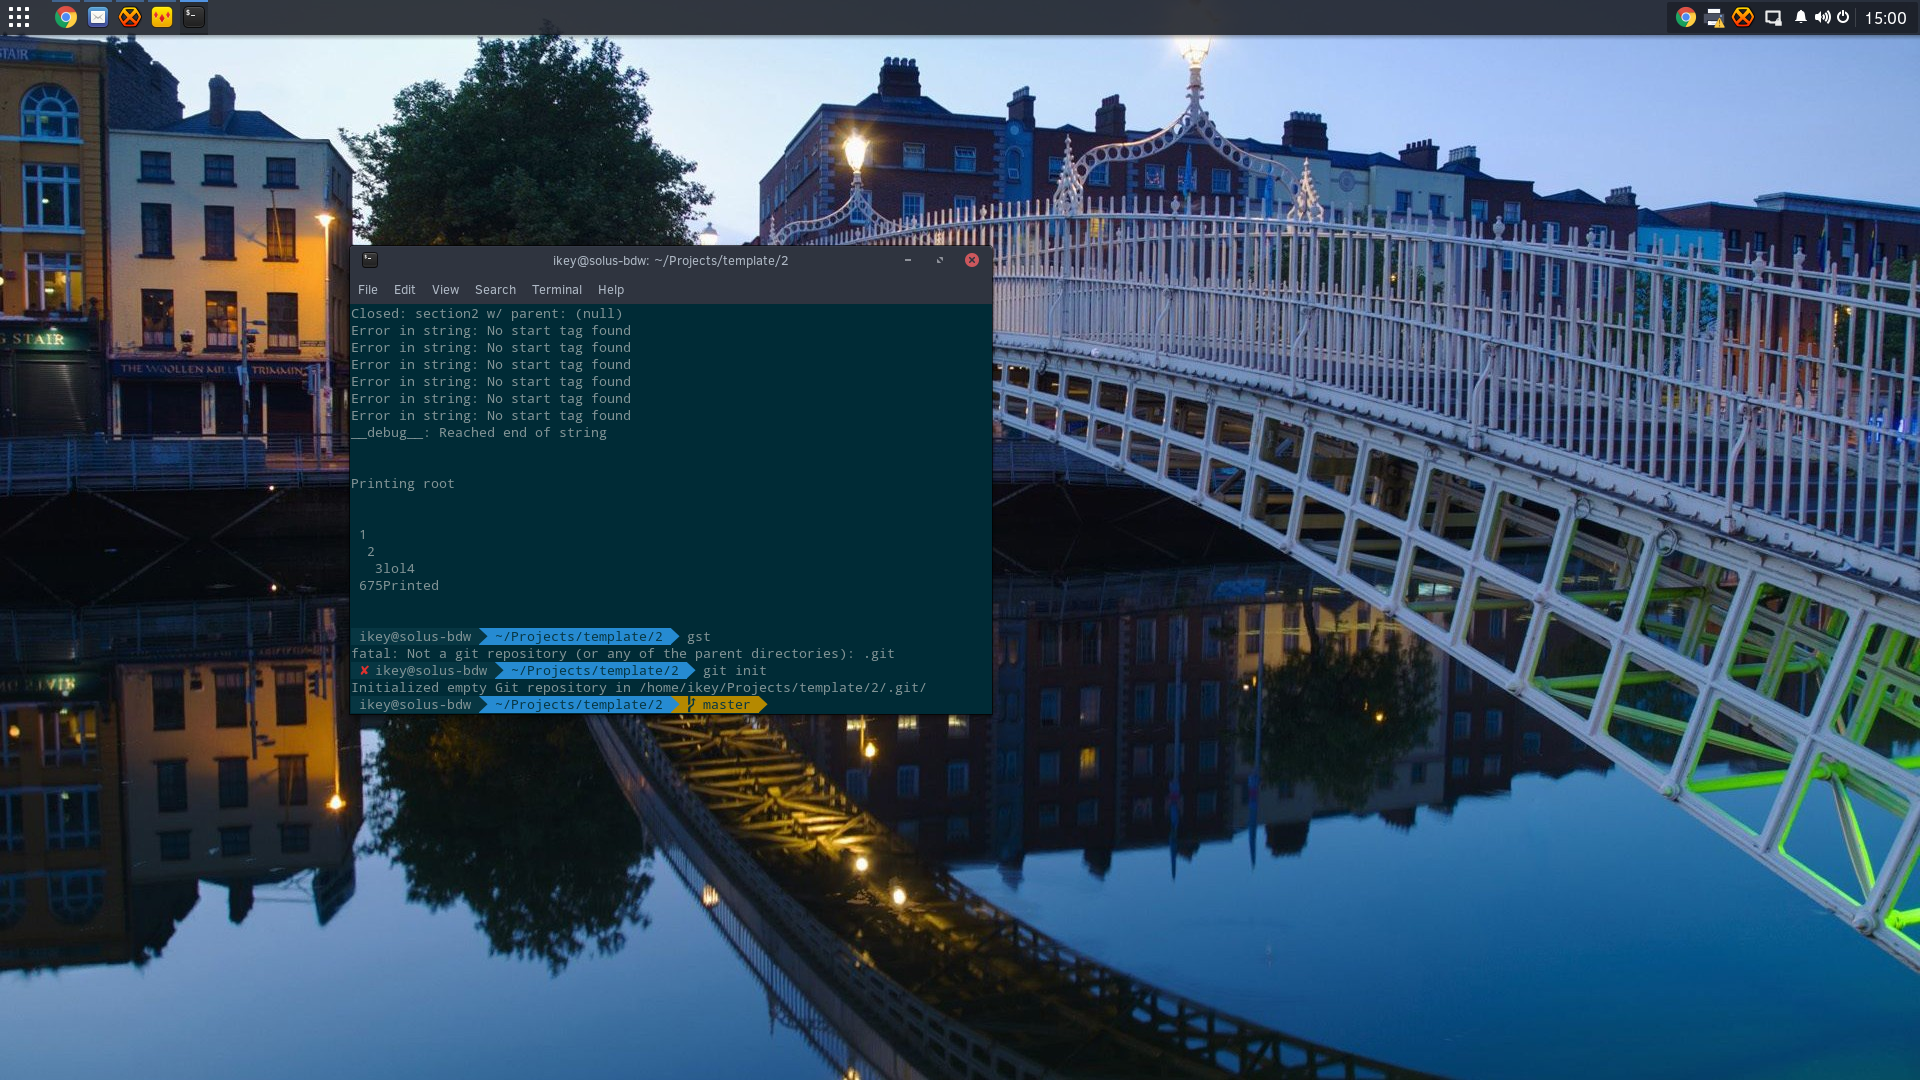Open the printer warning tray icon
This screenshot has height=1080, width=1920.
click(1715, 17)
